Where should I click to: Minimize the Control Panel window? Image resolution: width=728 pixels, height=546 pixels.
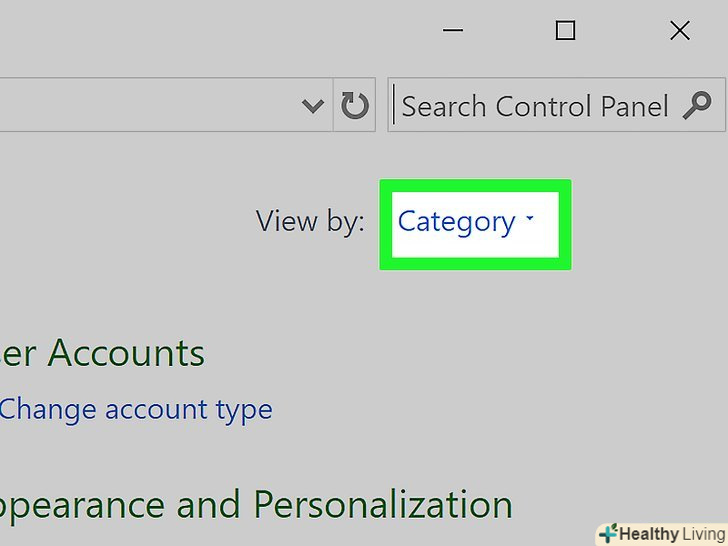tap(452, 31)
